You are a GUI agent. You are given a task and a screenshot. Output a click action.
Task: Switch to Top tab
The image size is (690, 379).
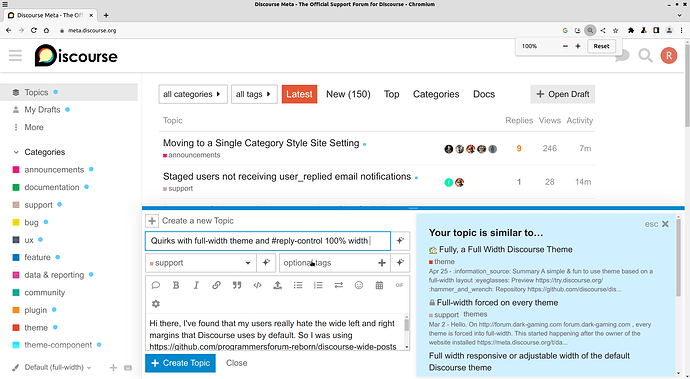pyautogui.click(x=391, y=94)
